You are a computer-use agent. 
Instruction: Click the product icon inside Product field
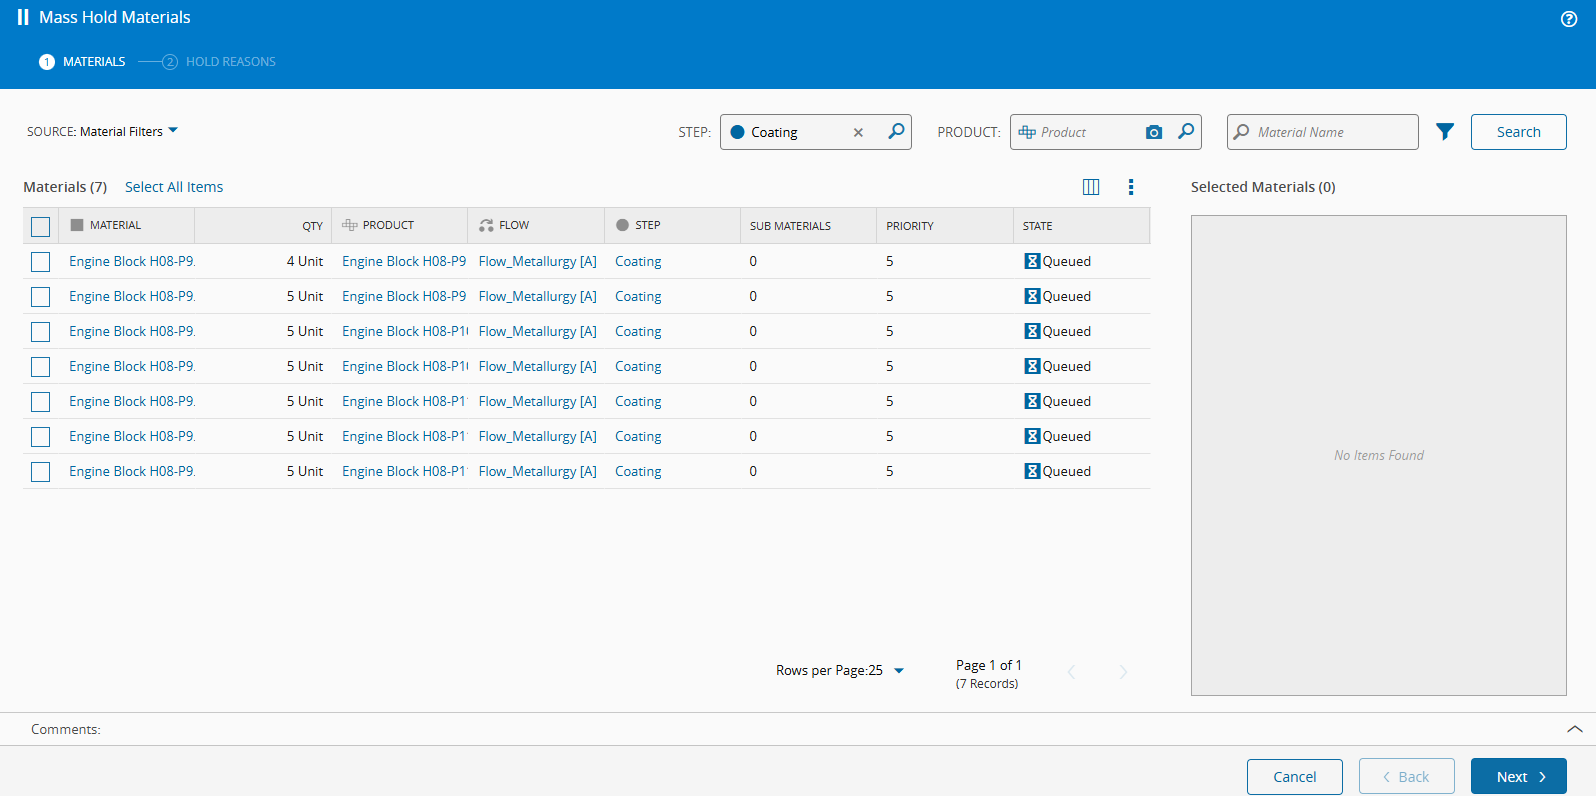(1027, 132)
